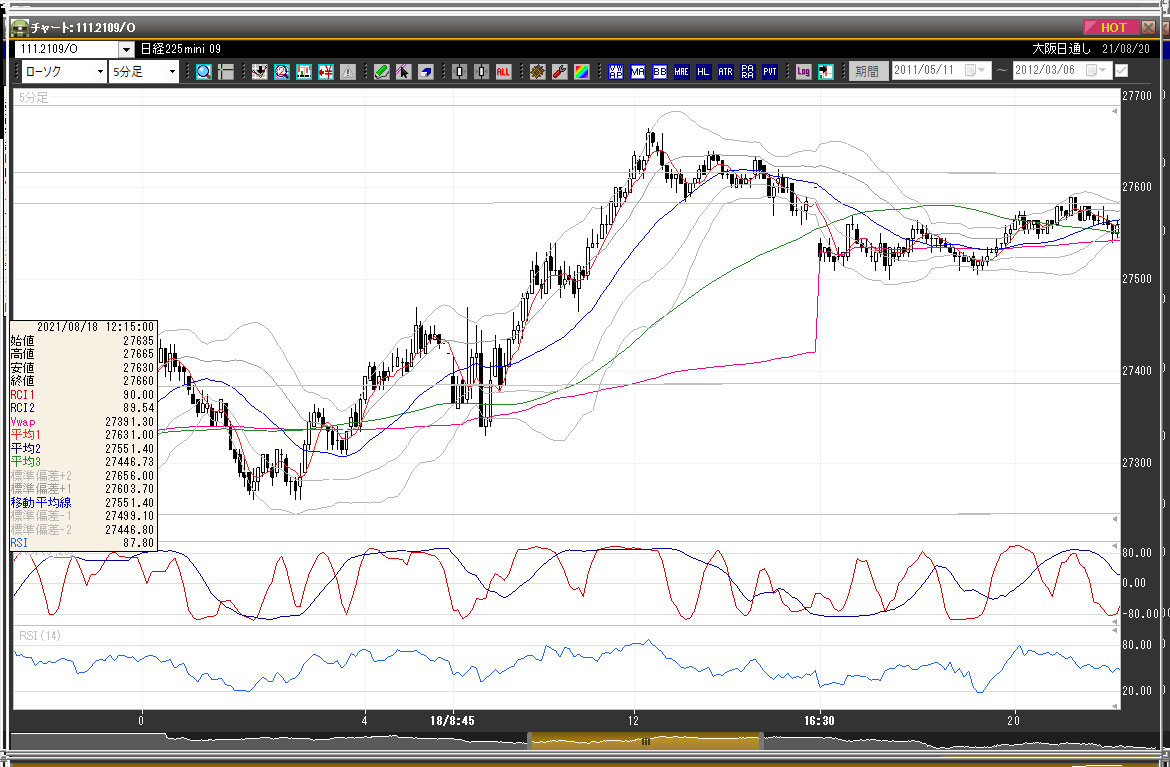Image resolution: width=1170 pixels, height=767 pixels.
Task: Click the top-right scroll arrow of price pane
Action: pyautogui.click(x=1115, y=111)
